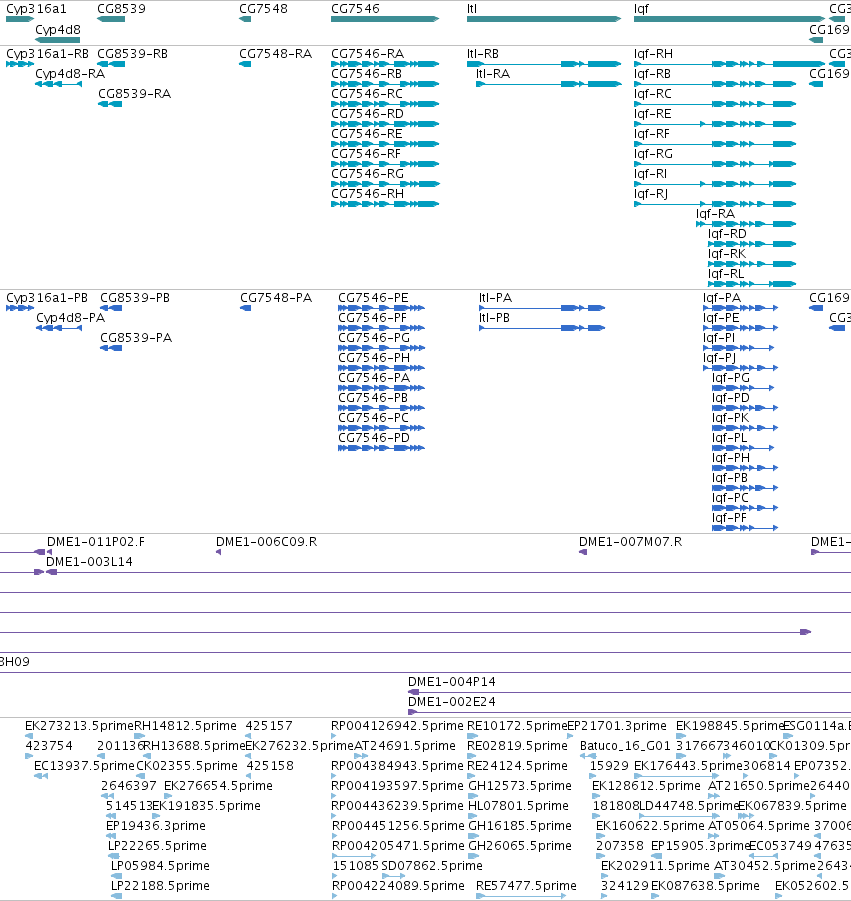Select the RP004126942.5prime EST label
The image size is (851, 901).
point(397,726)
